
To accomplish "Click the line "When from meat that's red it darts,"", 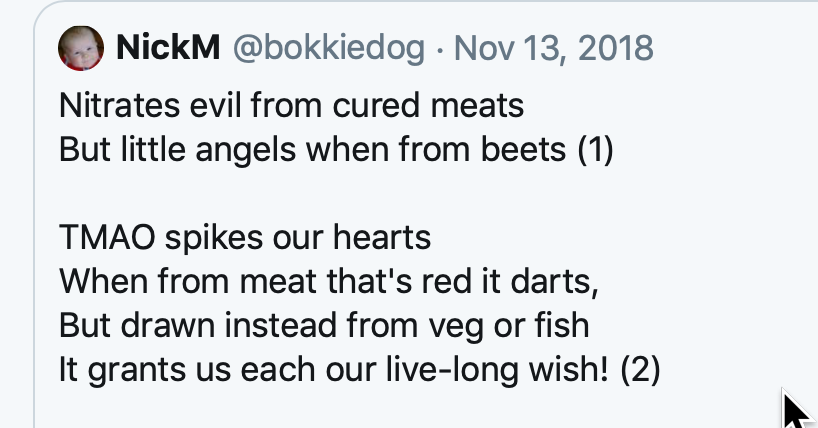I will click(x=329, y=282).
